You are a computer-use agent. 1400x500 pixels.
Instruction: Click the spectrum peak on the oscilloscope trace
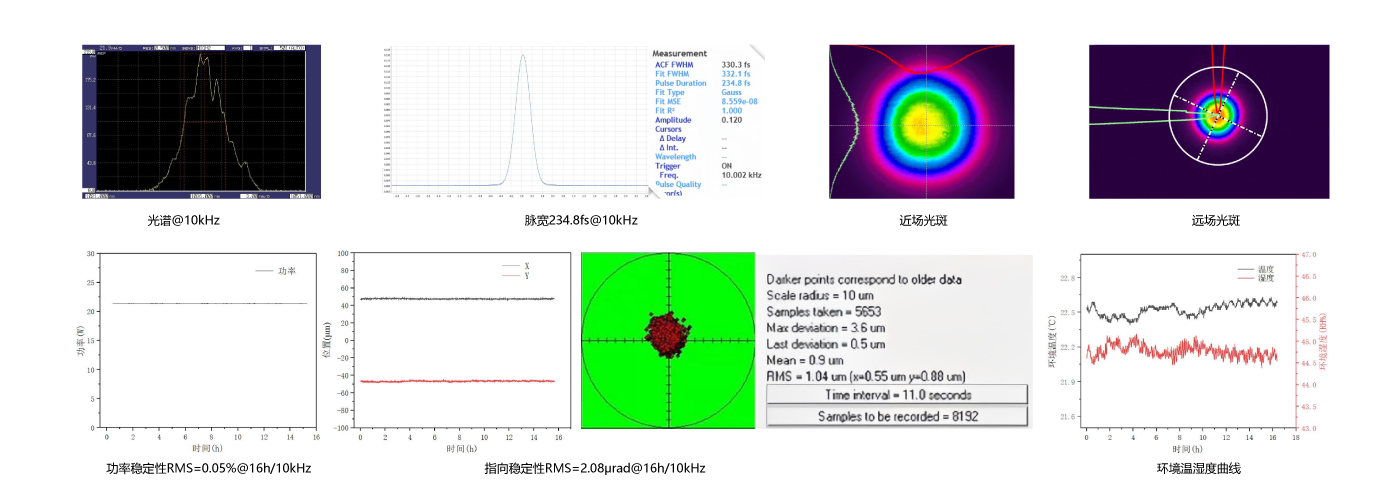click(203, 58)
